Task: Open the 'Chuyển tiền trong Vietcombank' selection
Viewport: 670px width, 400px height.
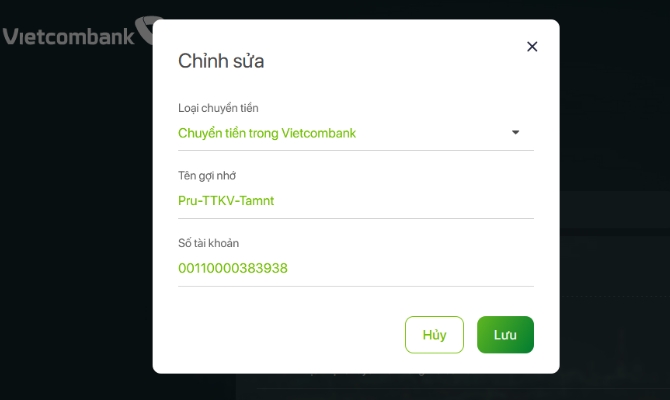Action: pyautogui.click(x=267, y=132)
